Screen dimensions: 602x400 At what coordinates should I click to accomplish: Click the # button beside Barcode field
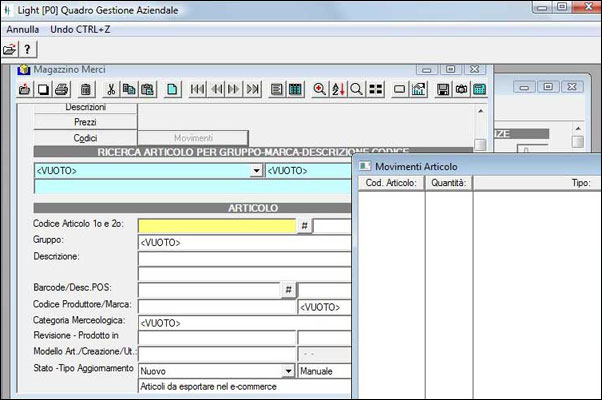click(288, 290)
